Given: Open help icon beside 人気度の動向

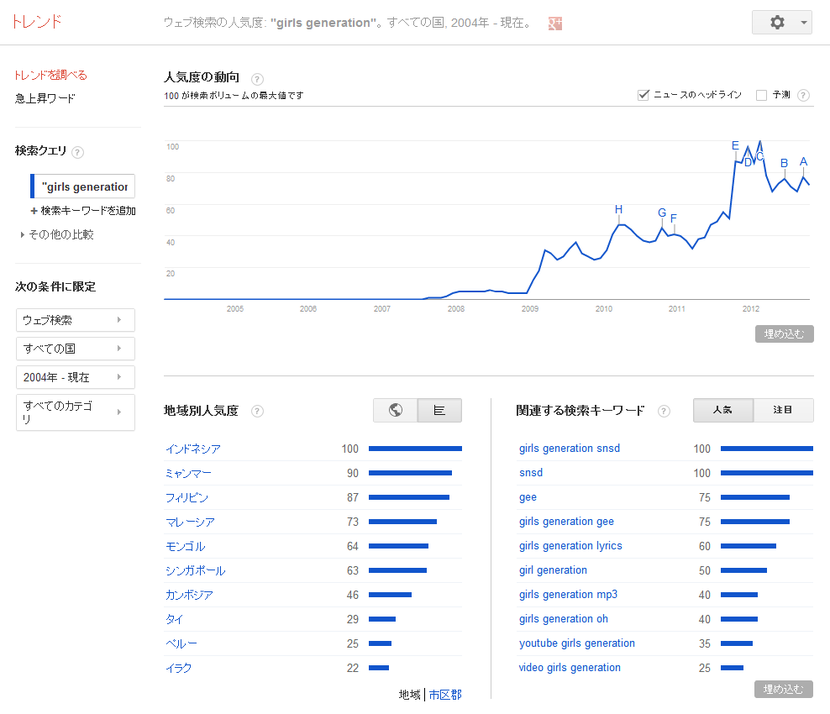Looking at the screenshot, I should [x=257, y=79].
